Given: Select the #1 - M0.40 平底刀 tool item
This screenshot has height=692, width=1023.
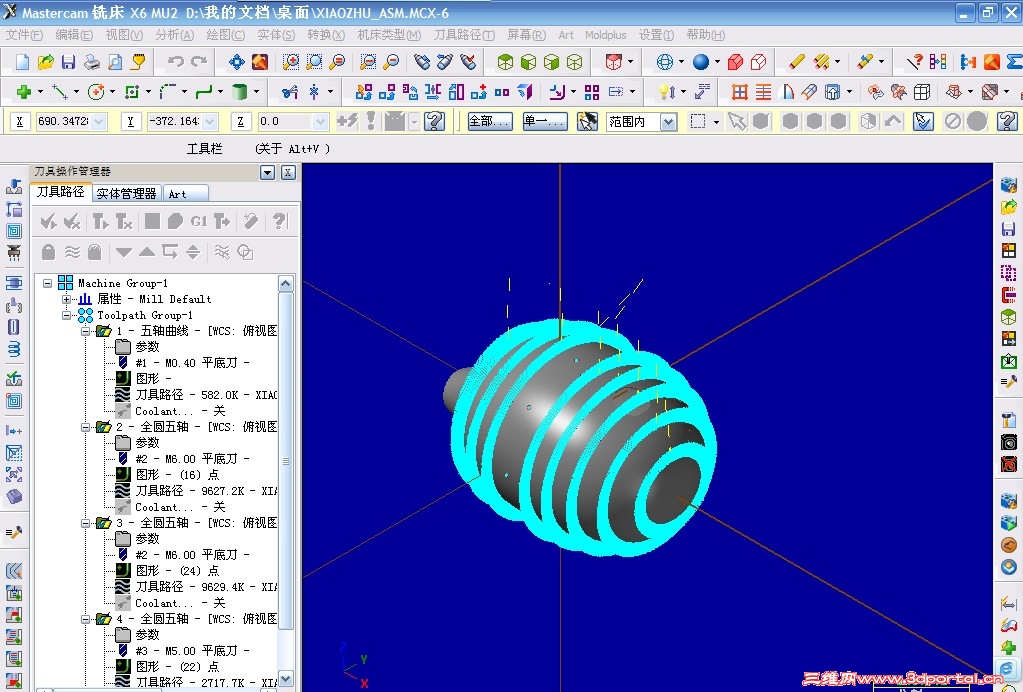Looking at the screenshot, I should 192,363.
